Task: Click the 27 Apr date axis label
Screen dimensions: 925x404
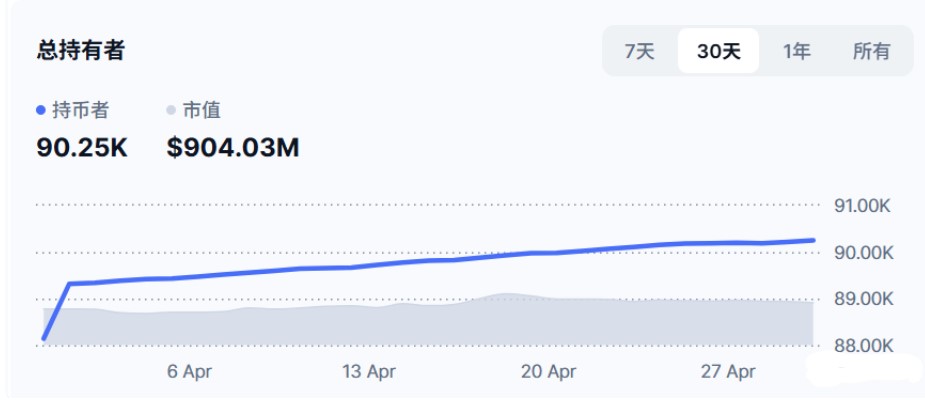Action: (x=728, y=372)
